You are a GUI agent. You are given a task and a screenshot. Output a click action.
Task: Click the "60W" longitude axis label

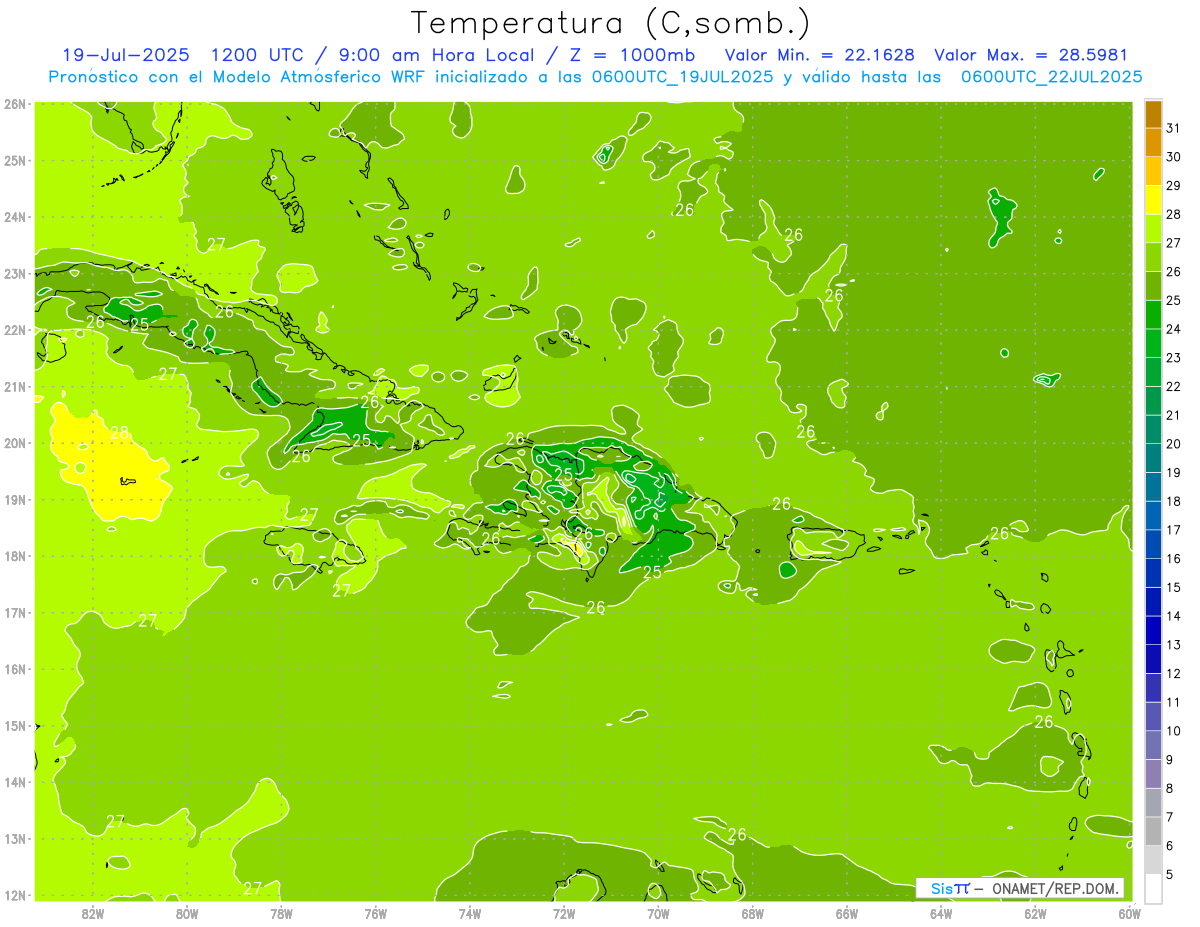1129,912
